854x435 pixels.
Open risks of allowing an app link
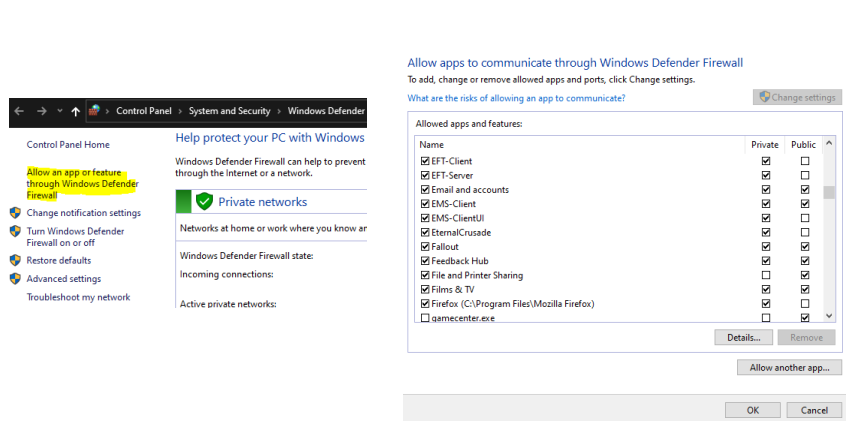(516, 98)
